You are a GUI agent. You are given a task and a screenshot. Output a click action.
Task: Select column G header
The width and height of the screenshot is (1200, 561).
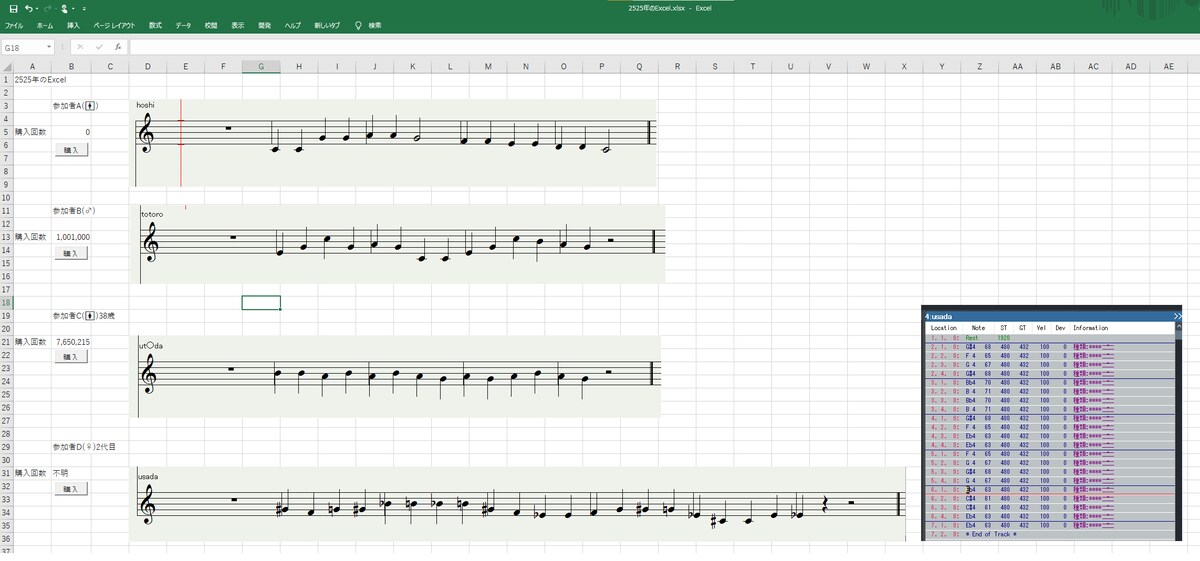[x=261, y=66]
